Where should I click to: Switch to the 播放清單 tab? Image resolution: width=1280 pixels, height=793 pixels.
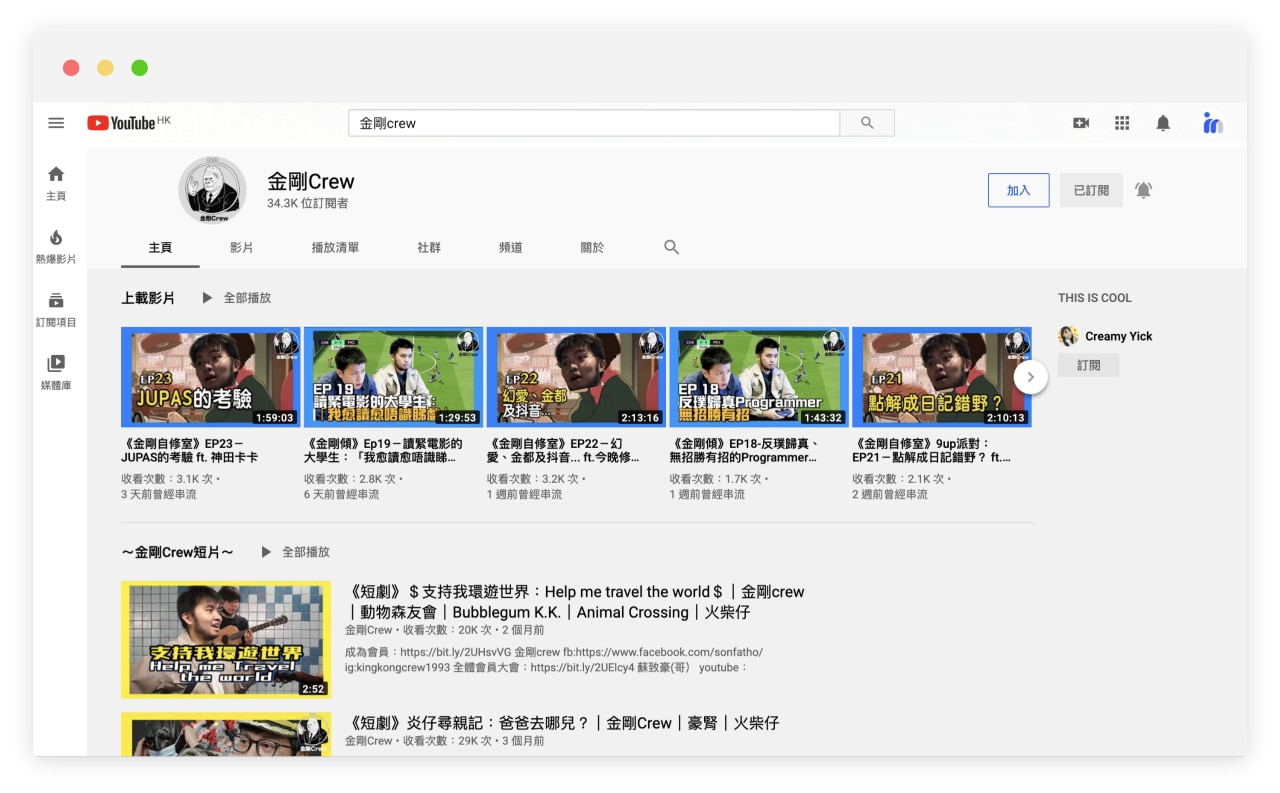(335, 248)
